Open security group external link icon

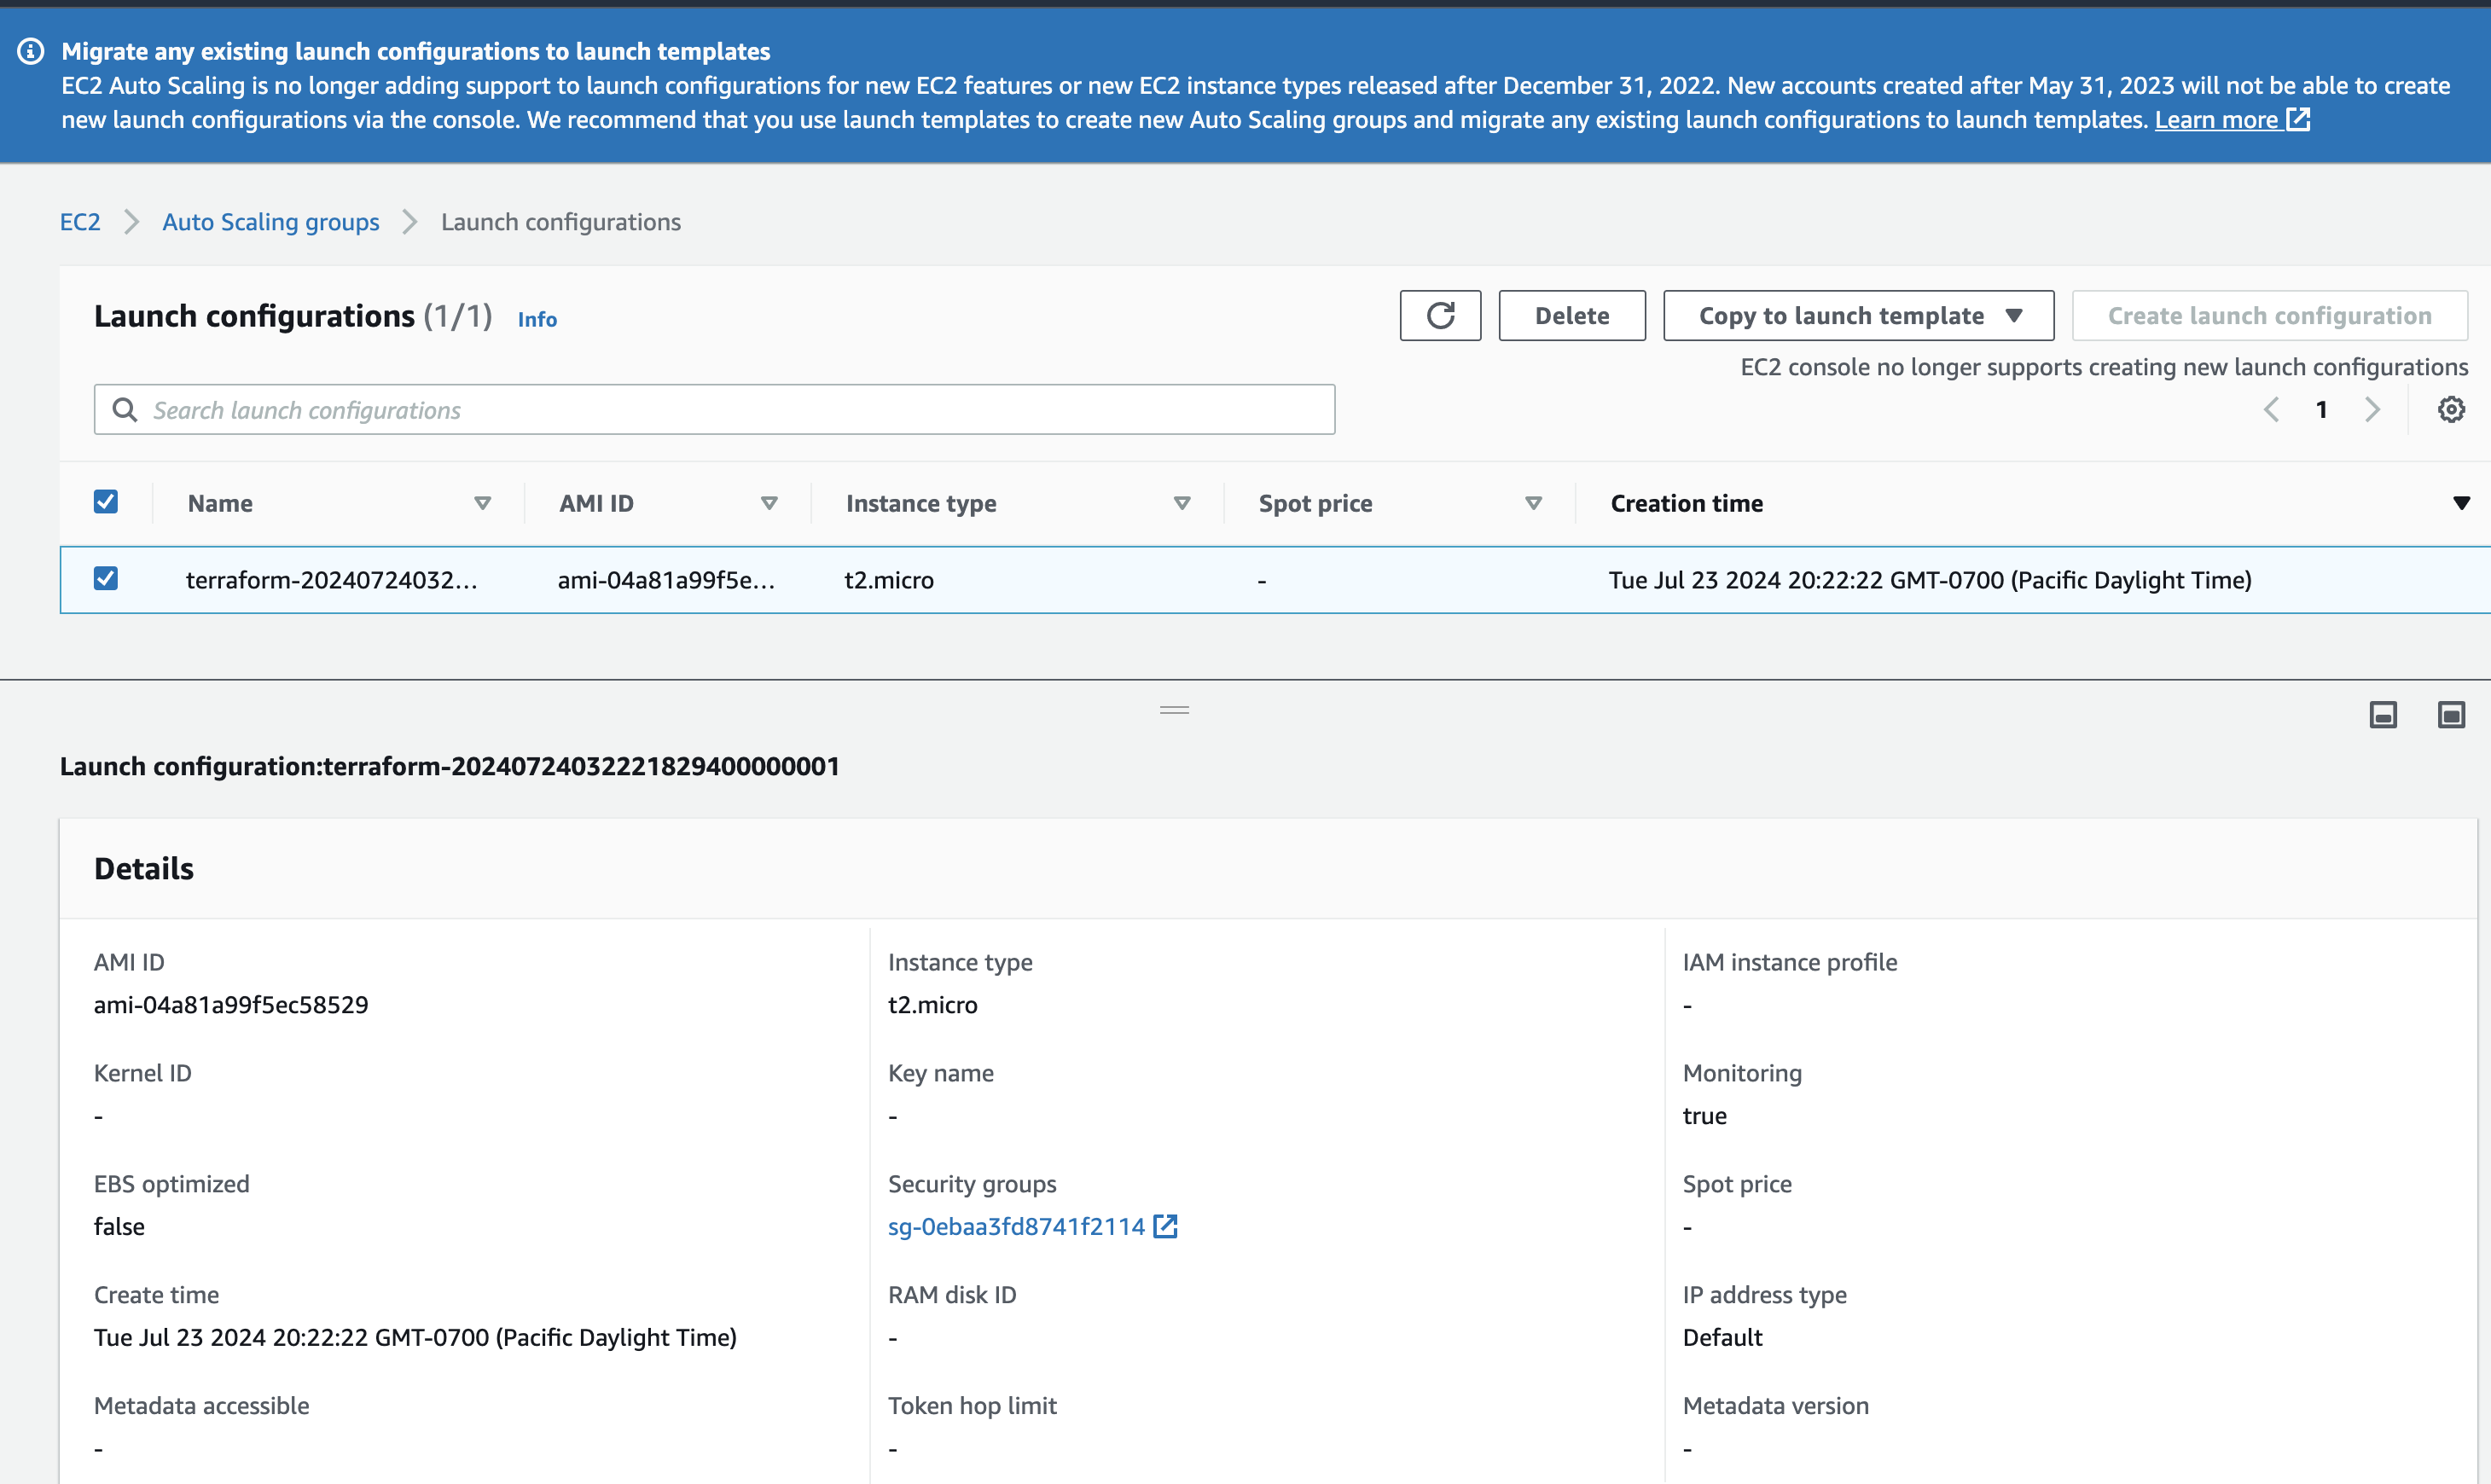tap(1165, 1226)
